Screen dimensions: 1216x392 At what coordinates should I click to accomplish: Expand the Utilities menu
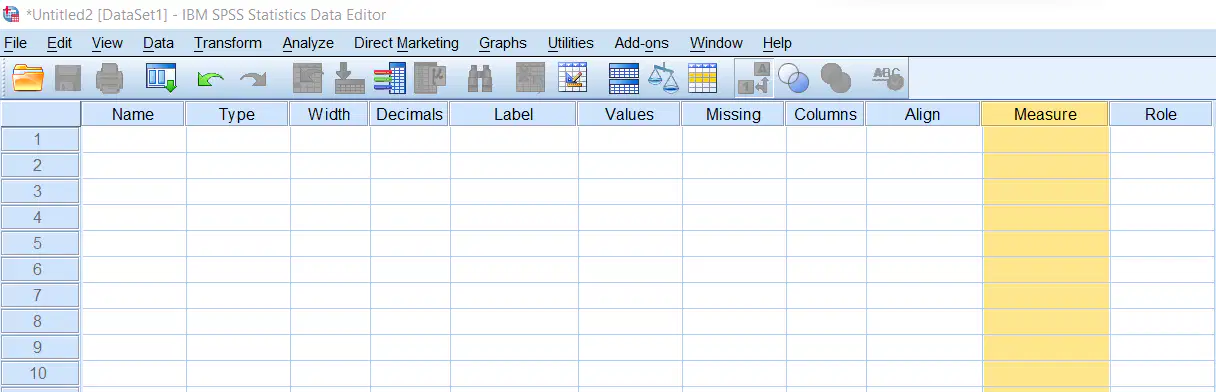point(571,43)
